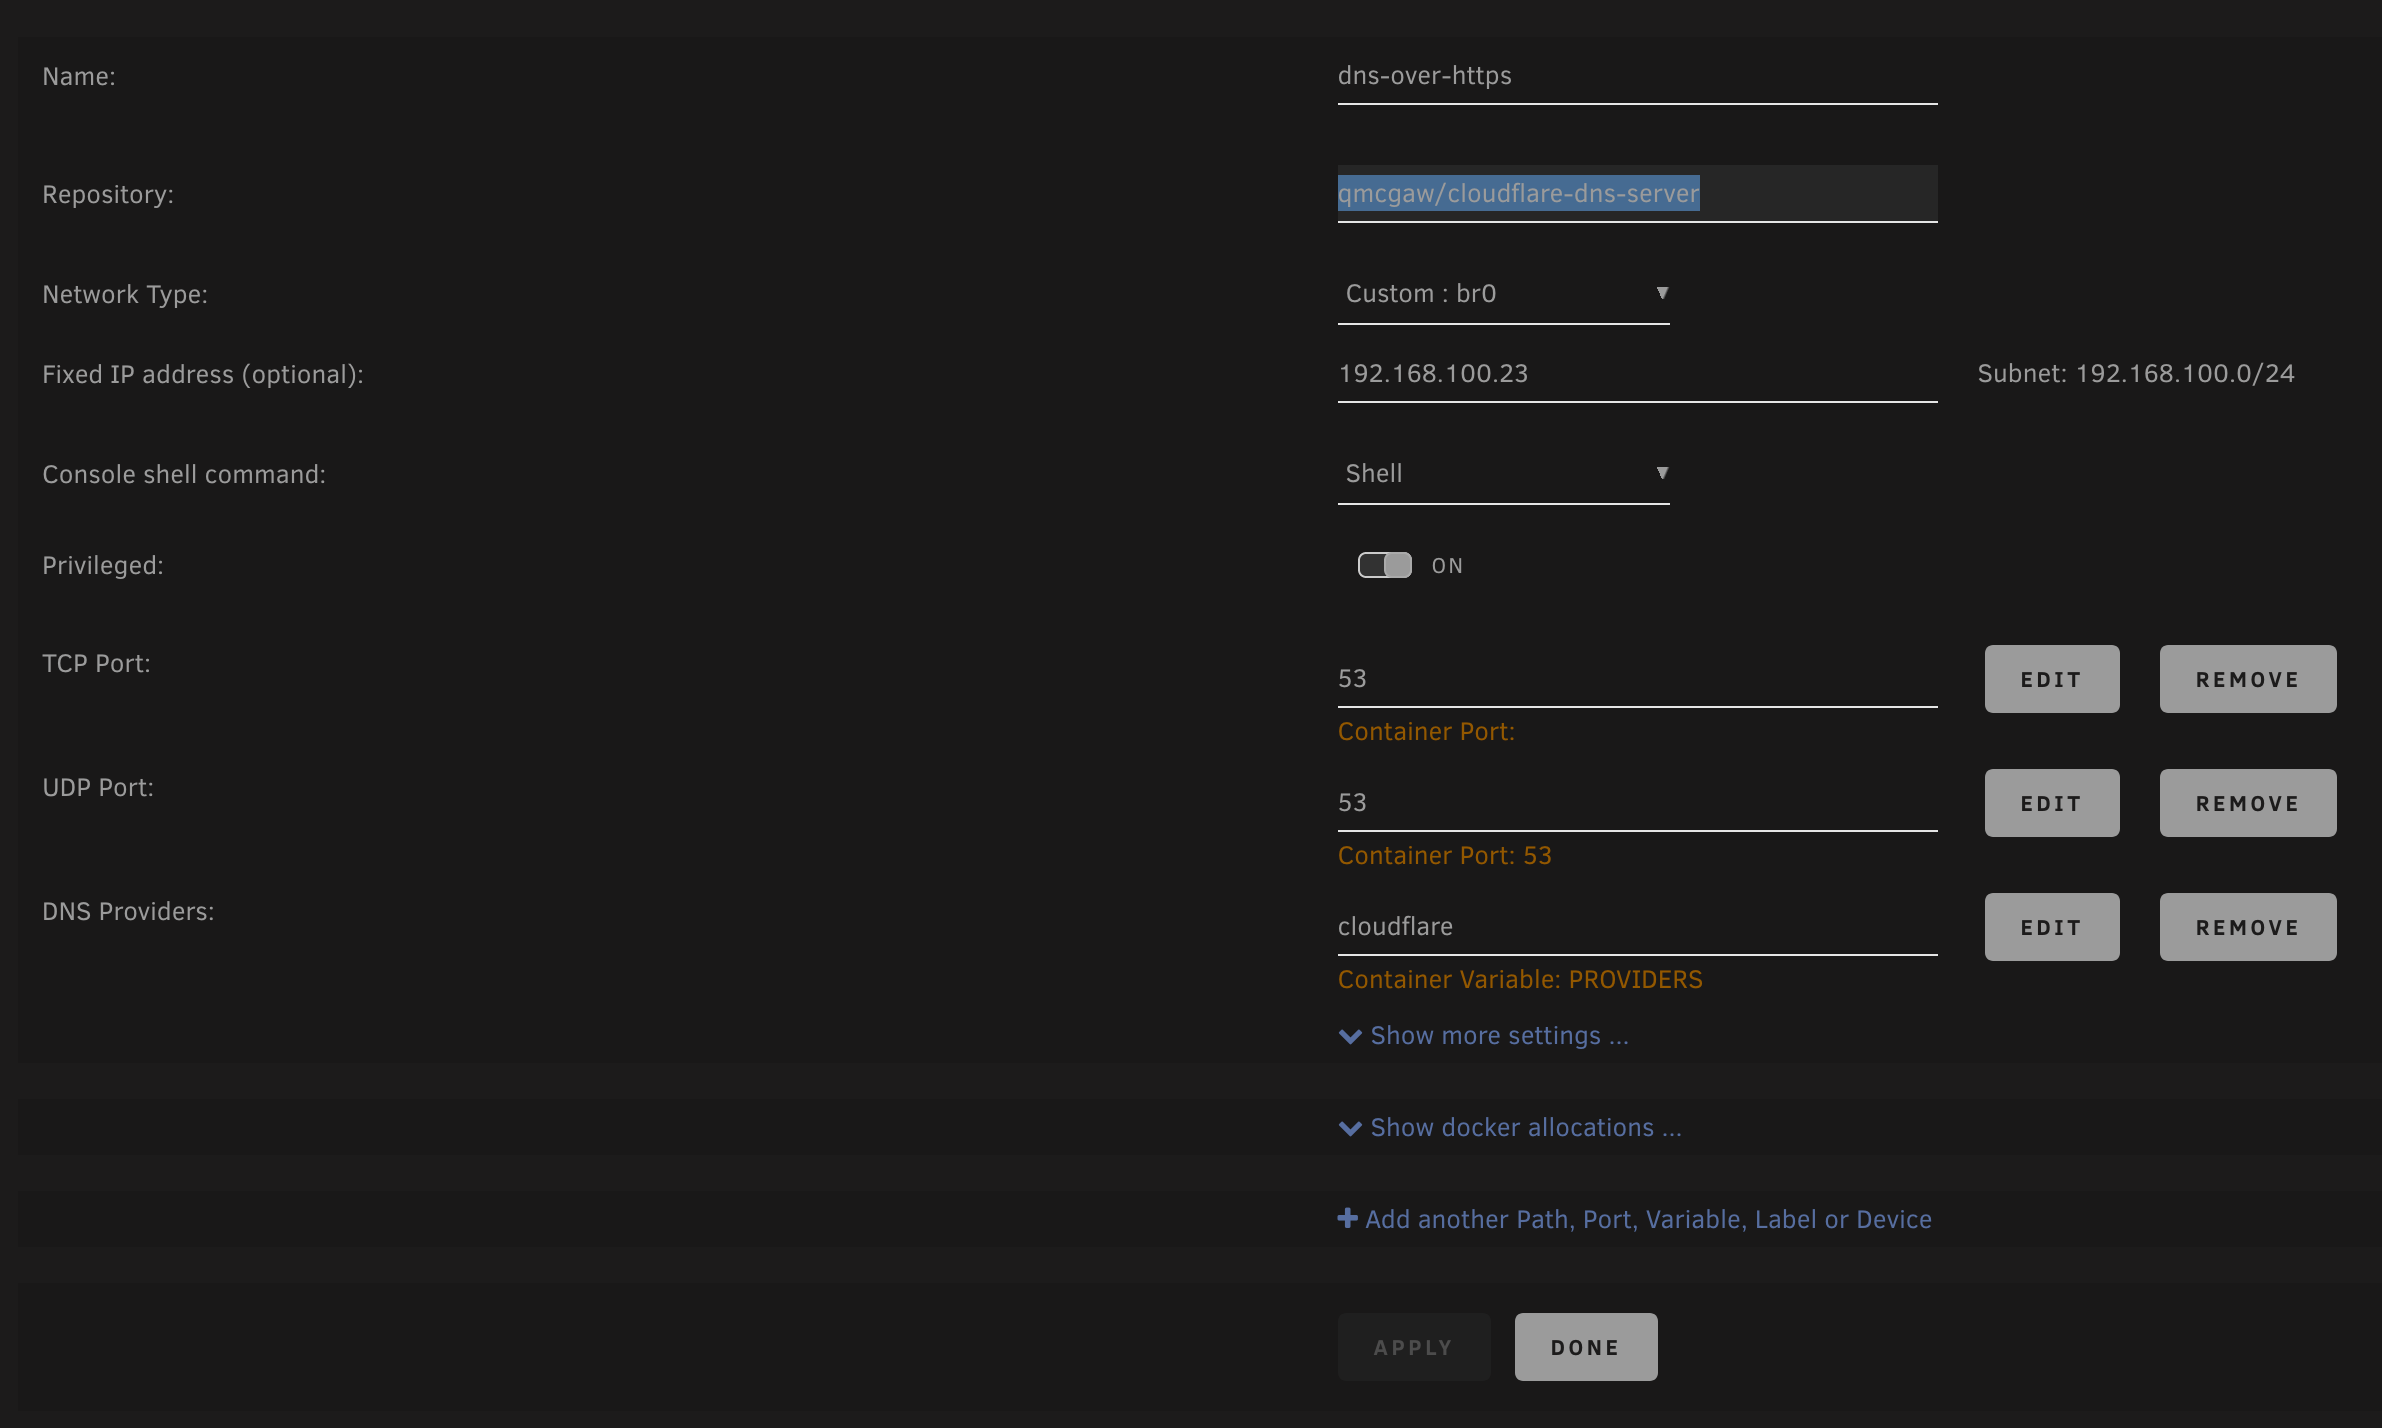Click the EDIT button for TCP Port

pyautogui.click(x=2051, y=678)
